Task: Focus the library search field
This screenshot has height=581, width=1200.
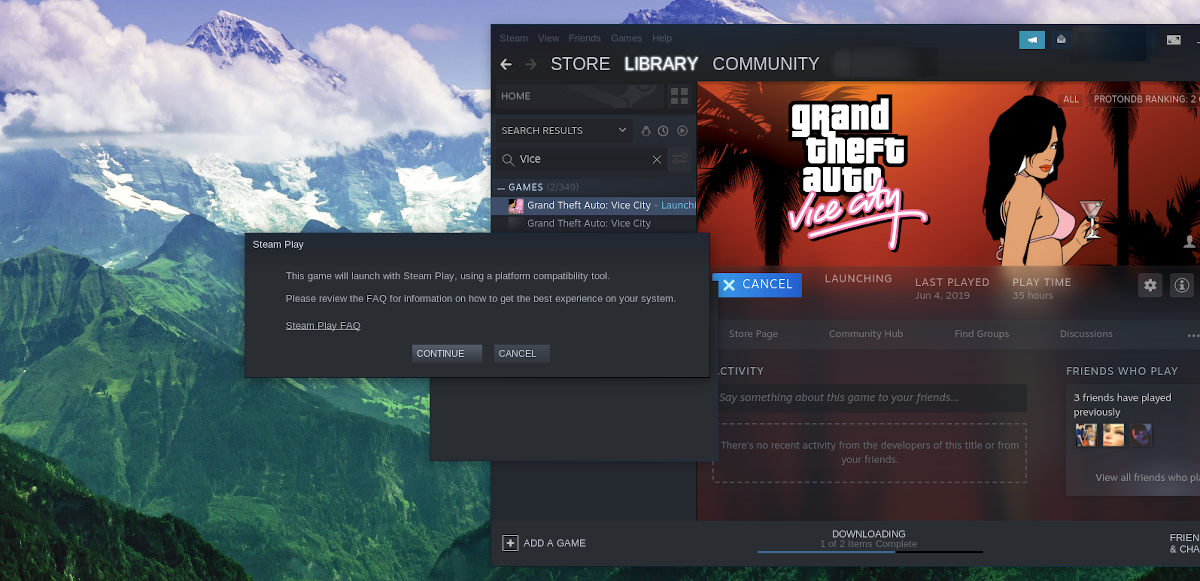Action: (583, 159)
